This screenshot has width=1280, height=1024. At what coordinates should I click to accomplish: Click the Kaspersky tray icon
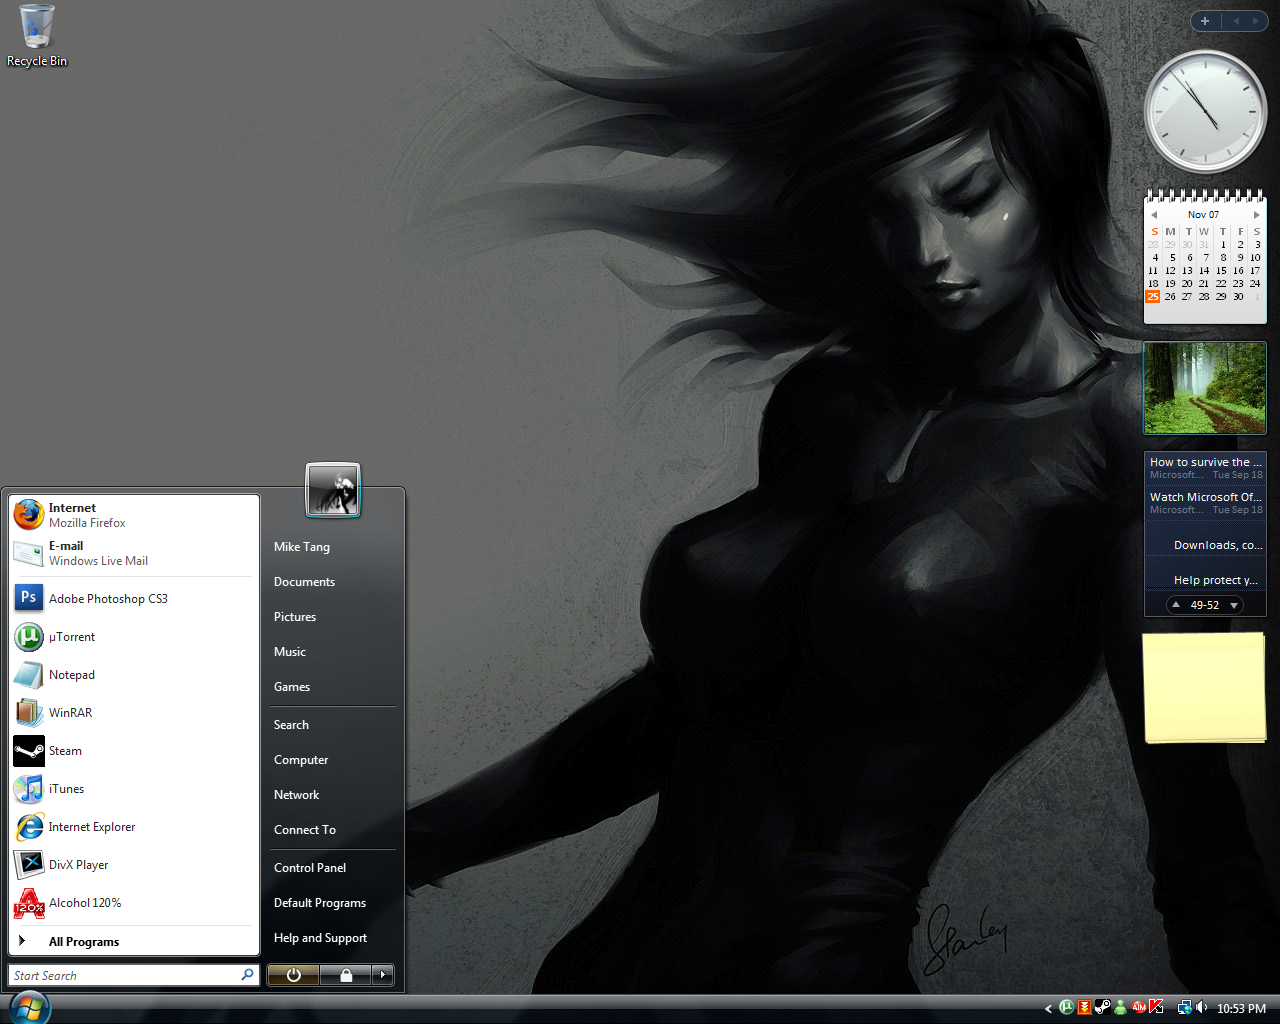pyautogui.click(x=1157, y=1007)
